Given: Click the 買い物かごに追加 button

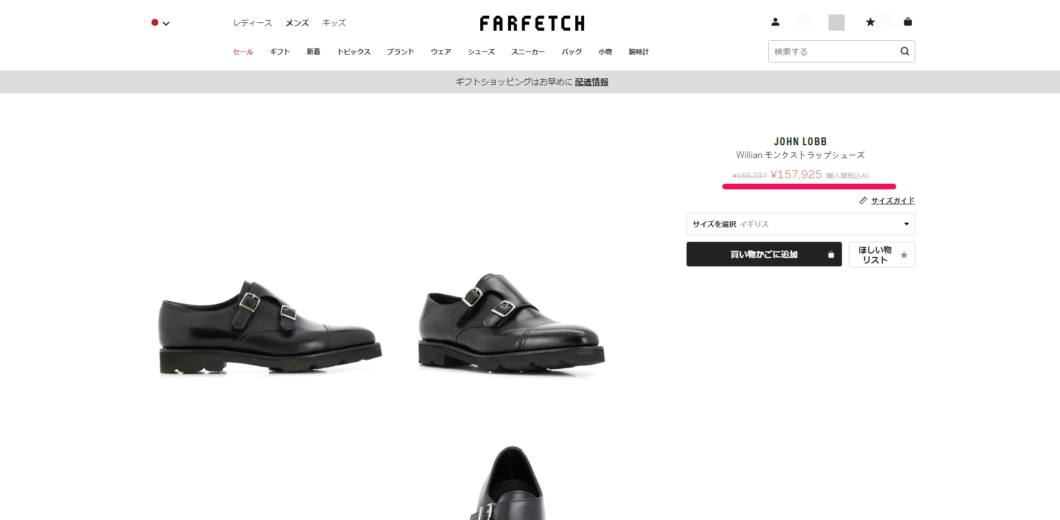Looking at the screenshot, I should pyautogui.click(x=764, y=254).
